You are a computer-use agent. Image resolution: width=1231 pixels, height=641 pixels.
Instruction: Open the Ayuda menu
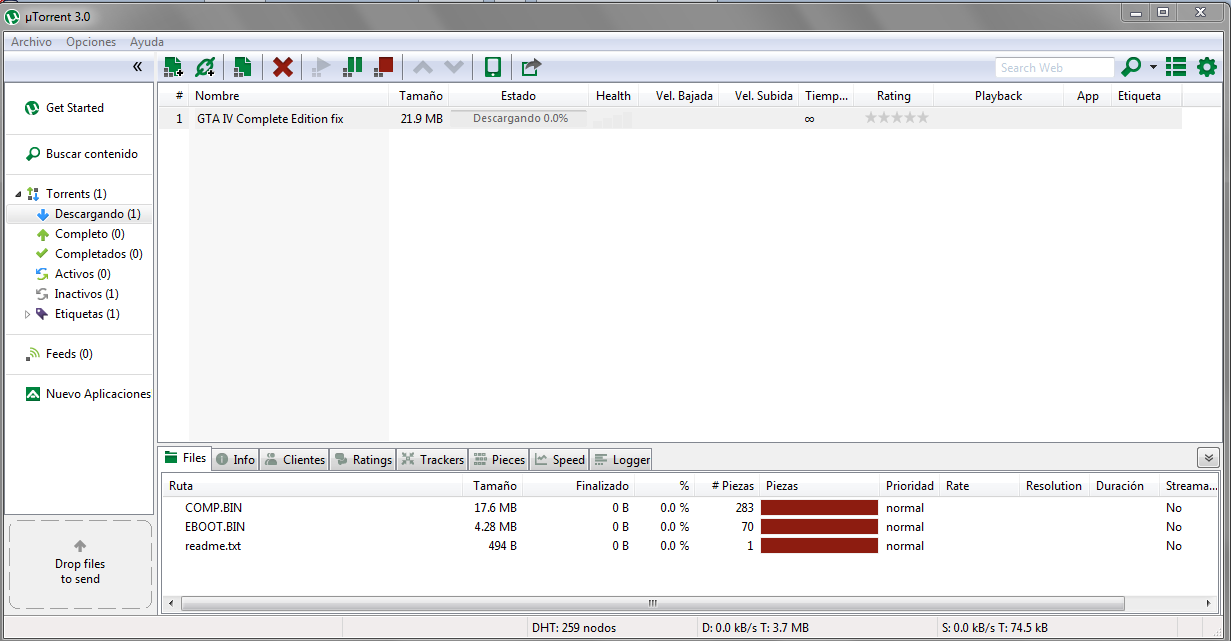click(x=147, y=42)
